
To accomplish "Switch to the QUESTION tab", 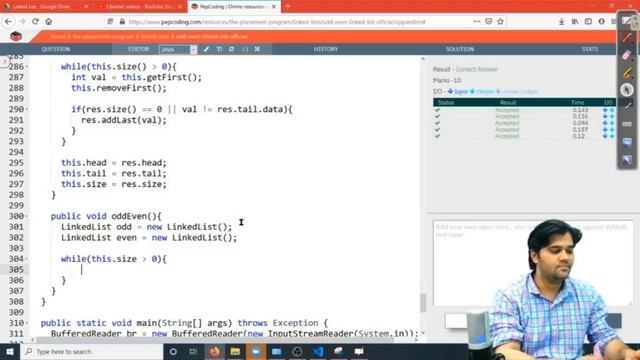I will point(56,49).
